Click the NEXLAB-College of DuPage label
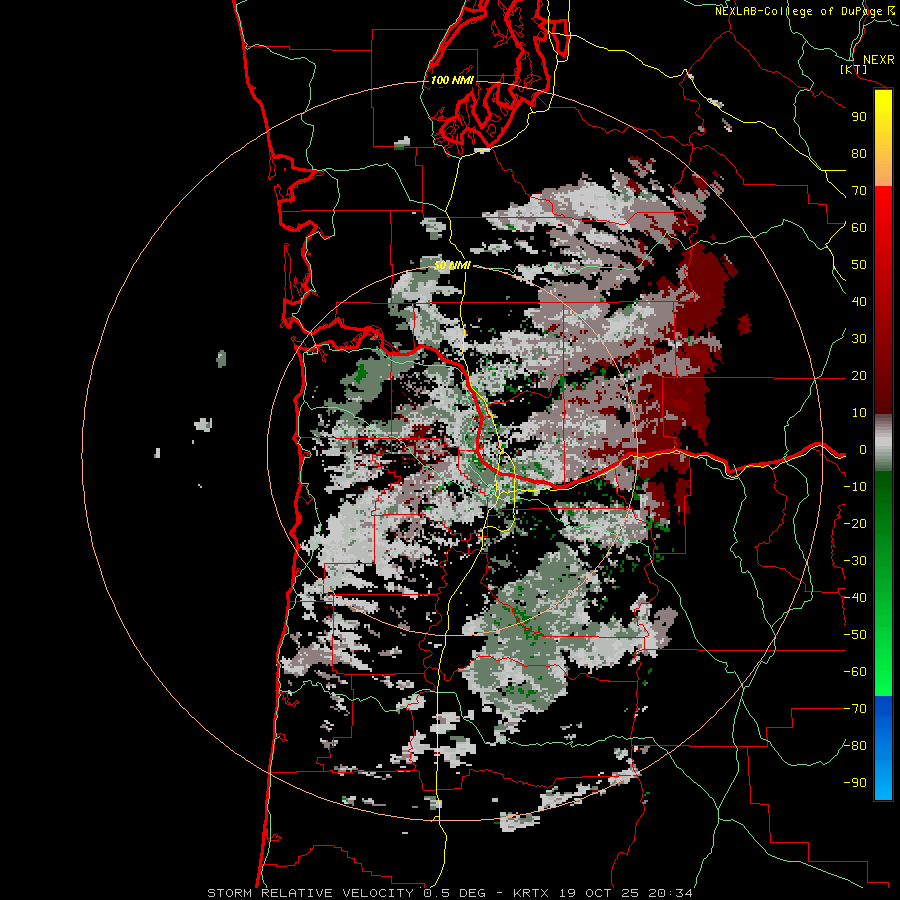Viewport: 900px width, 900px height. pyautogui.click(x=799, y=11)
